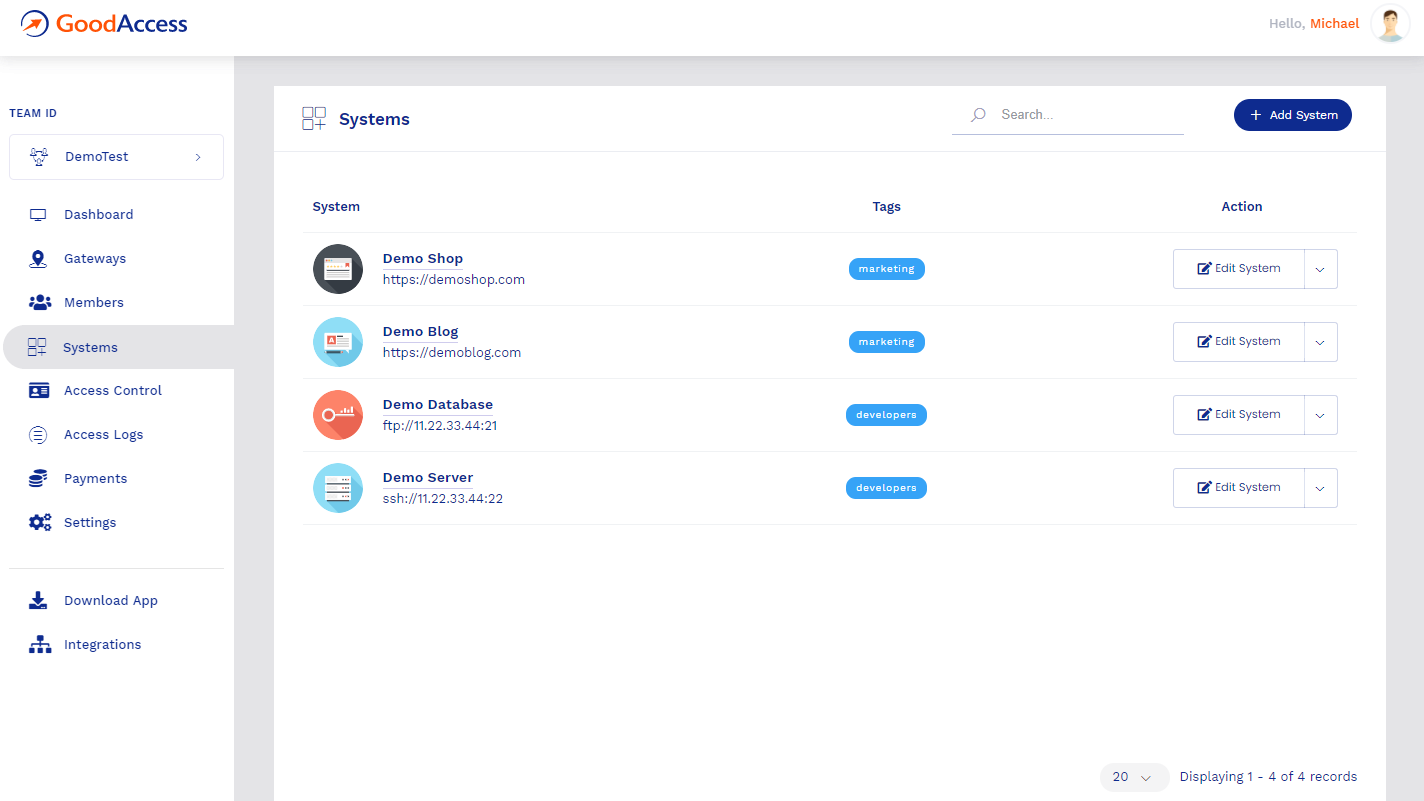
Task: Click the Add System button
Action: click(1293, 115)
